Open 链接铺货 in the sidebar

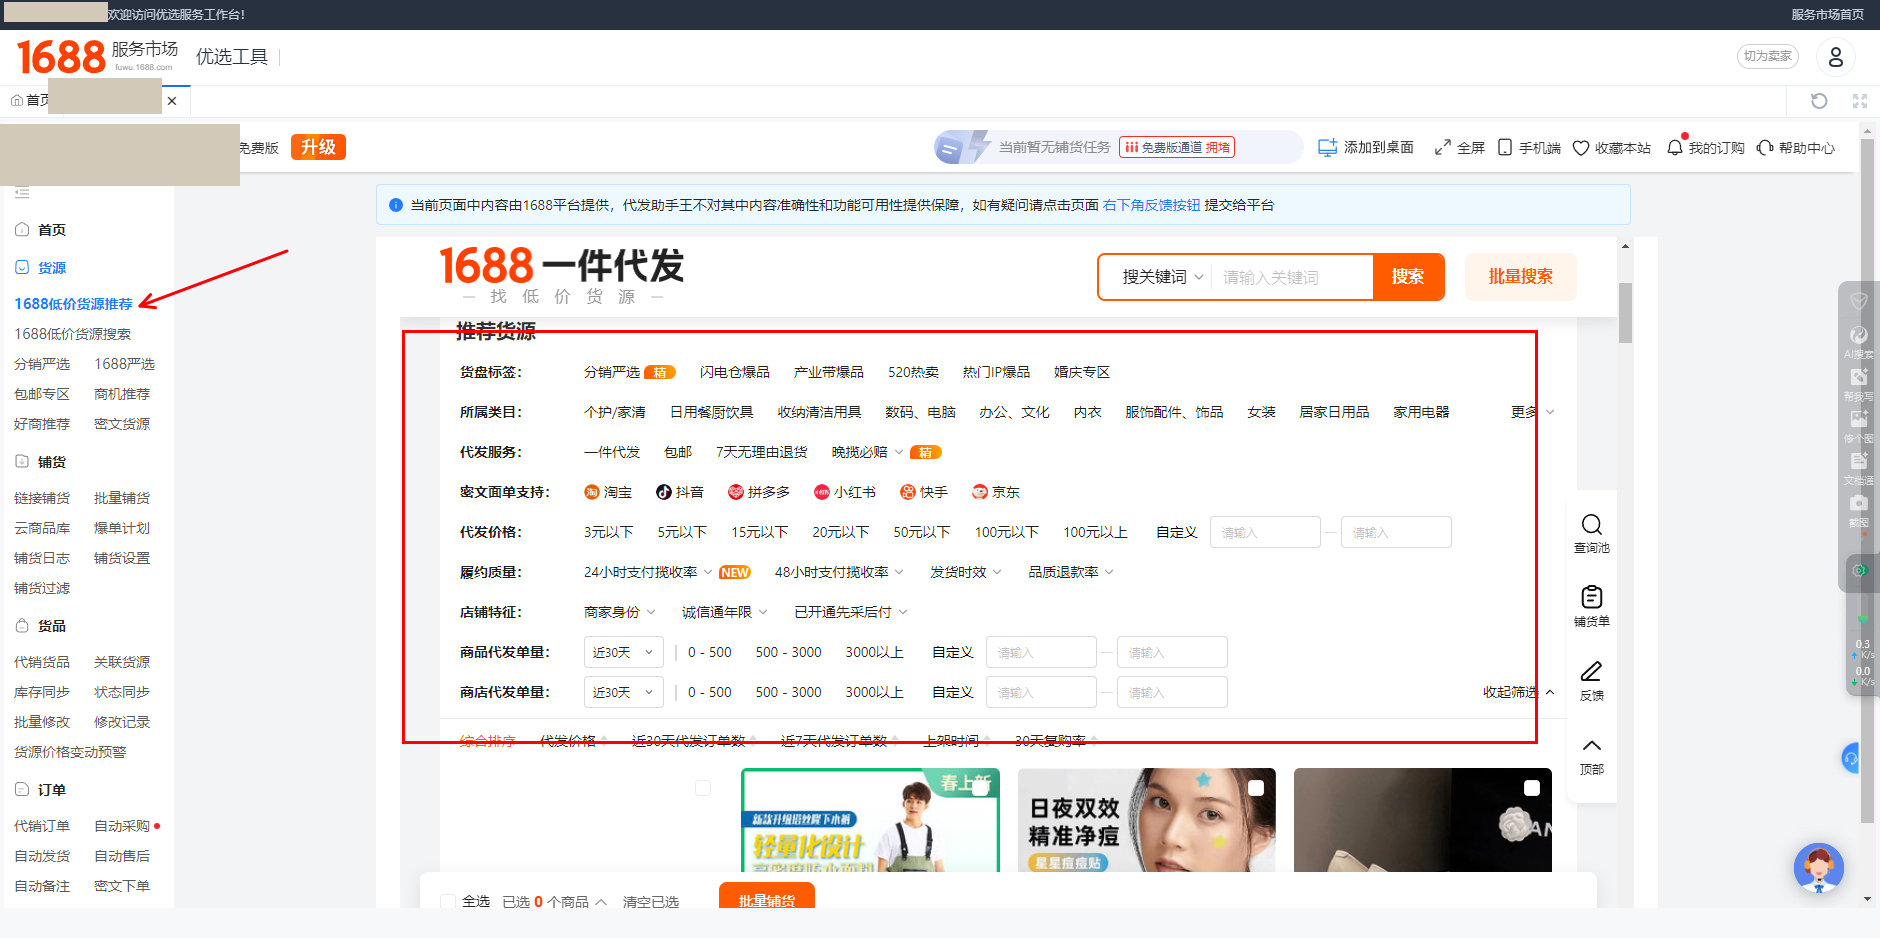42,498
